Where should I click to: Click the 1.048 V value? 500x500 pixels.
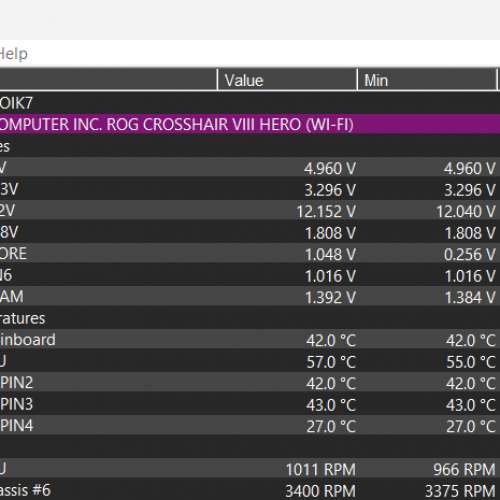[x=330, y=255]
